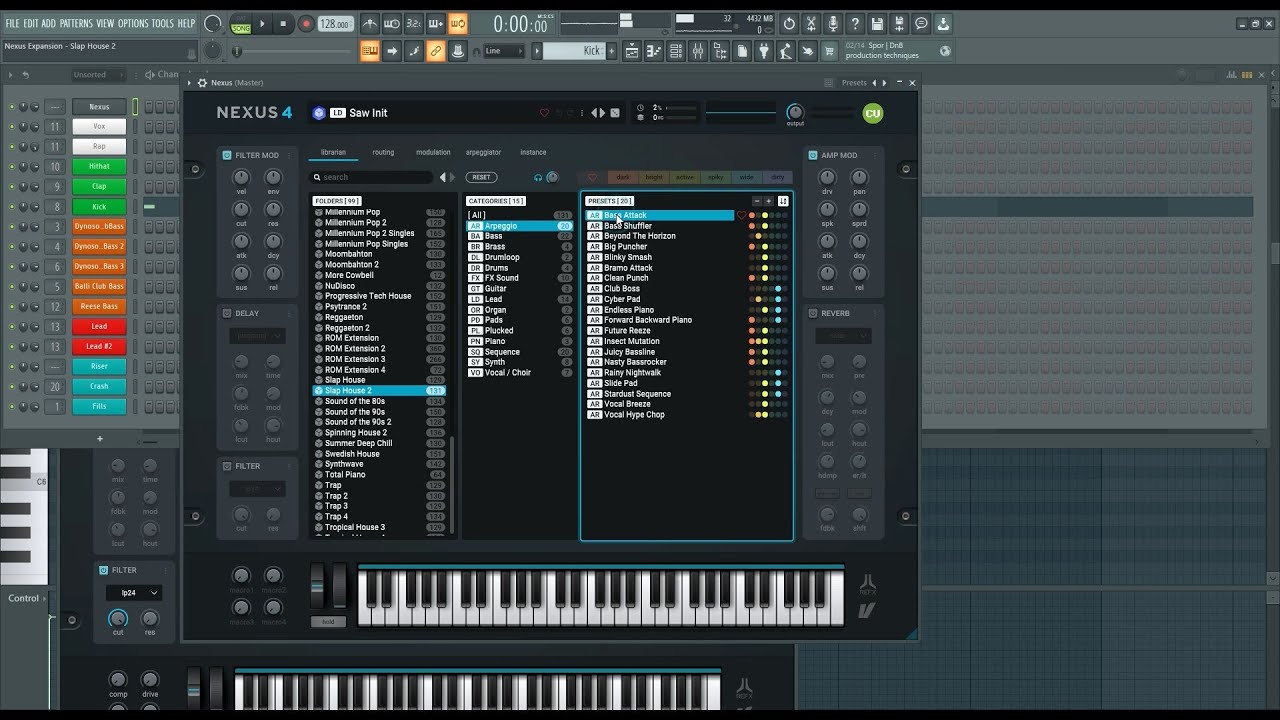Open the Line snap dropdown
The height and width of the screenshot is (720, 1280).
504,51
